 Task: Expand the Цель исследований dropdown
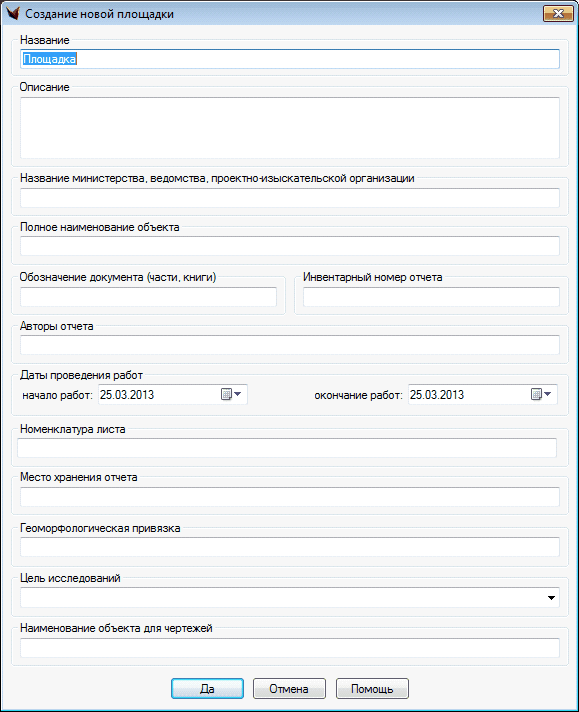pos(551,598)
